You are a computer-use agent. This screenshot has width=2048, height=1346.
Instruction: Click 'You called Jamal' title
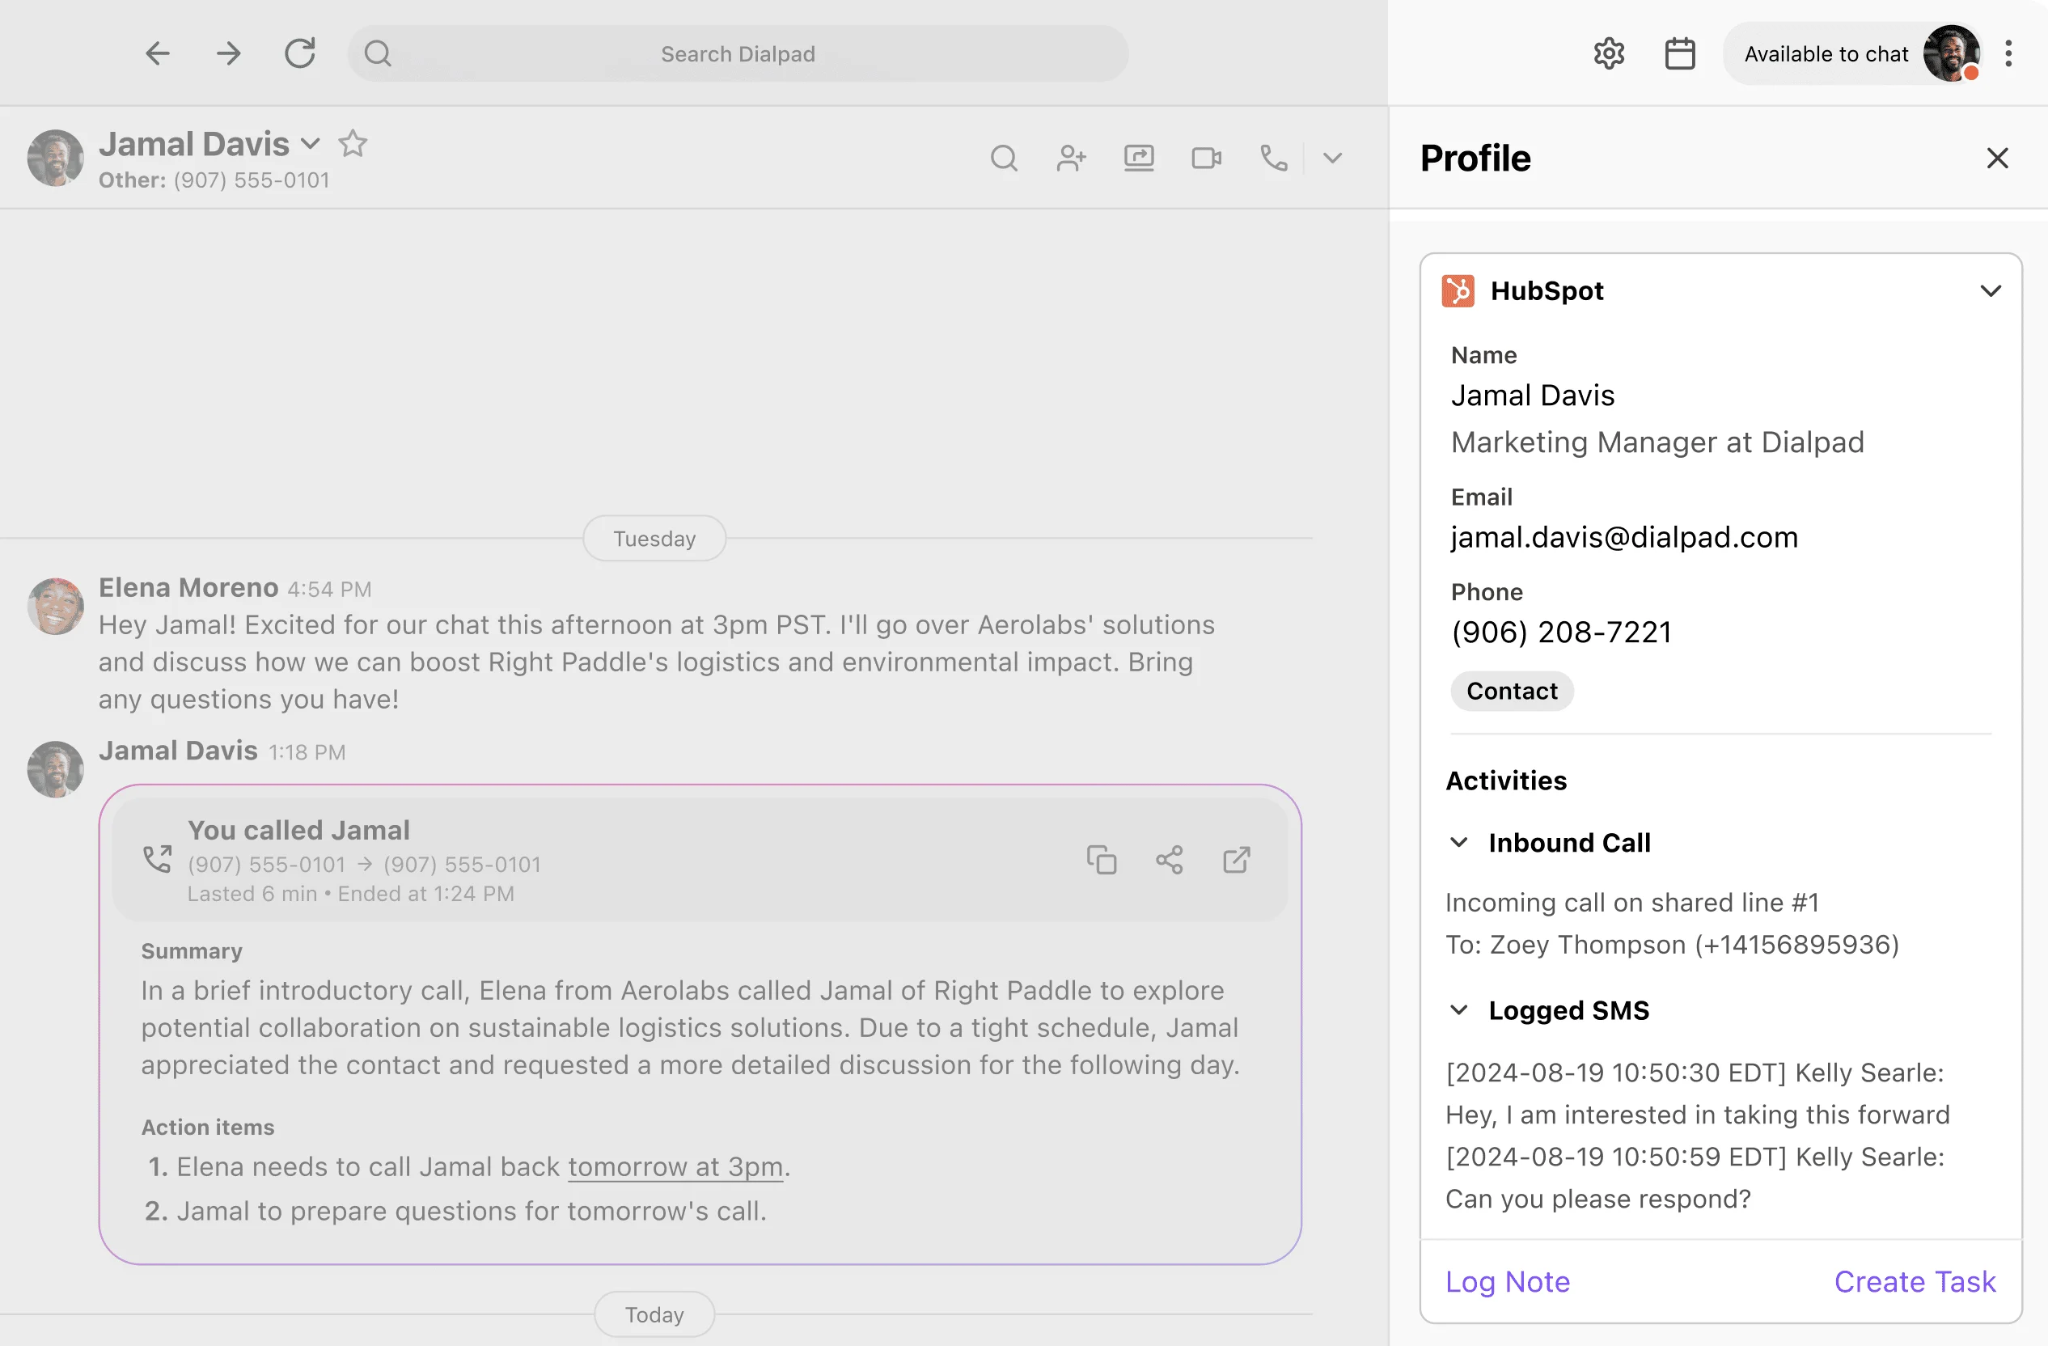pos(299,830)
